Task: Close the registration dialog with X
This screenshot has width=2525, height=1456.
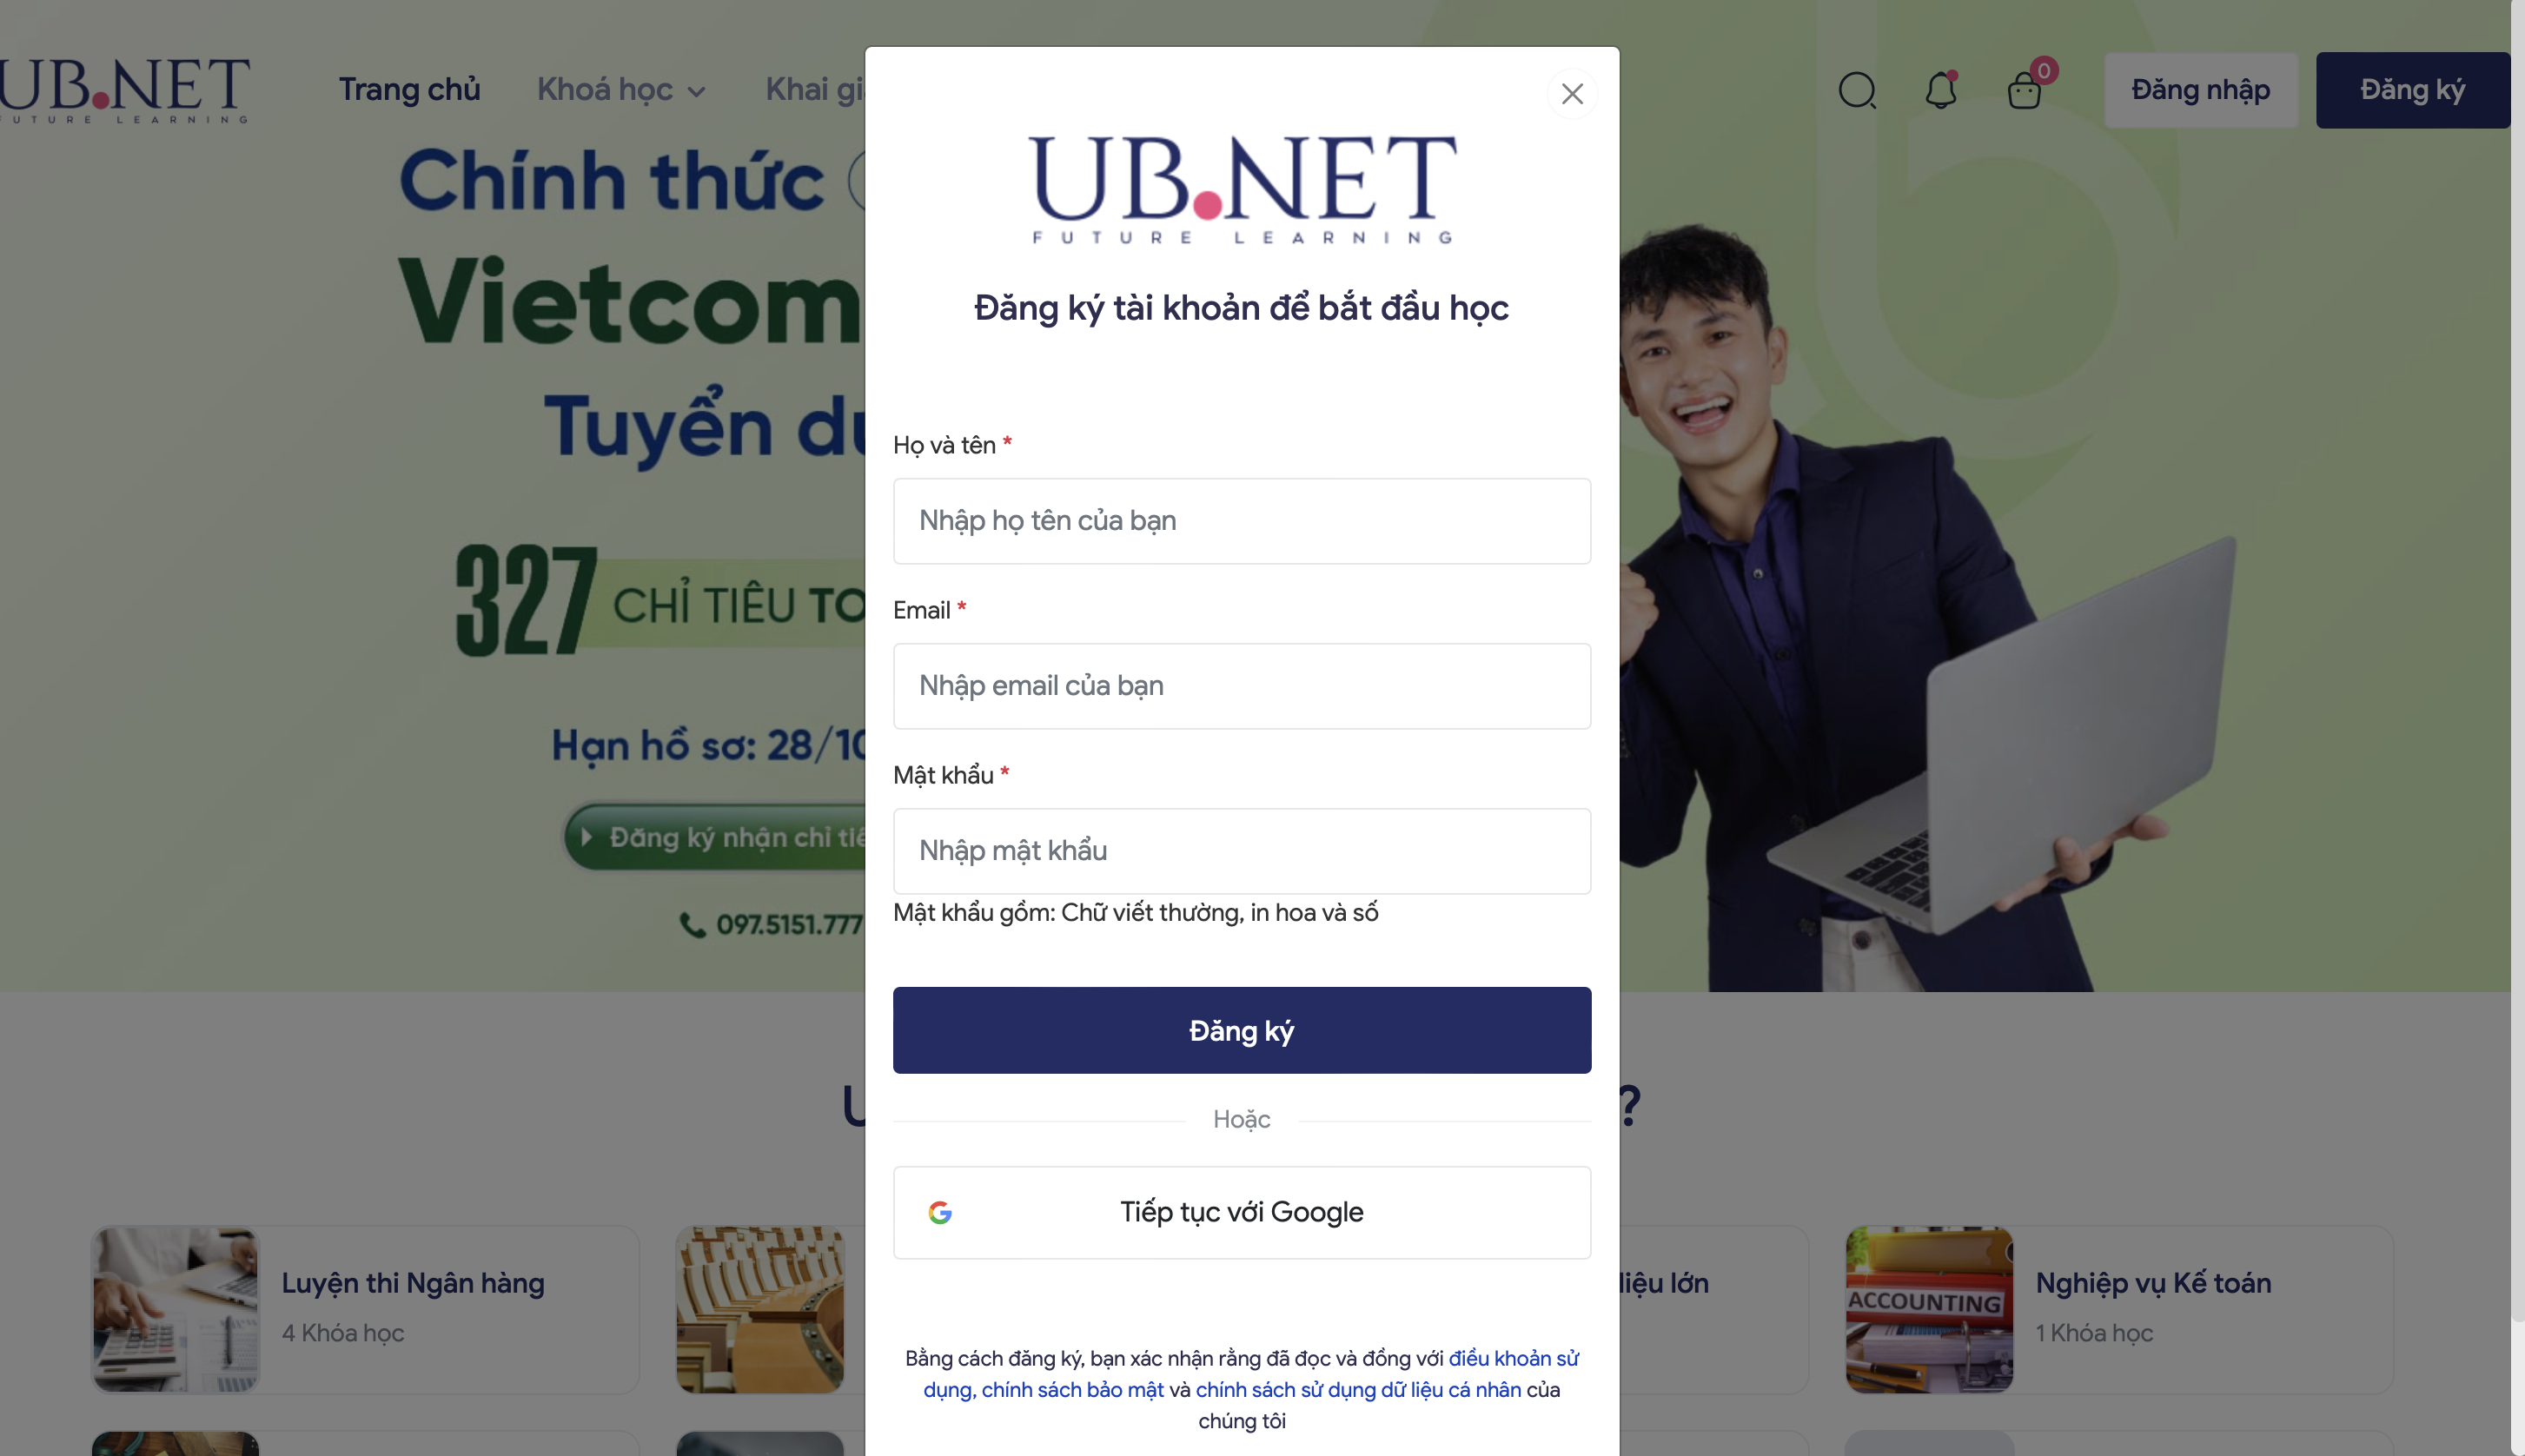Action: click(1572, 94)
